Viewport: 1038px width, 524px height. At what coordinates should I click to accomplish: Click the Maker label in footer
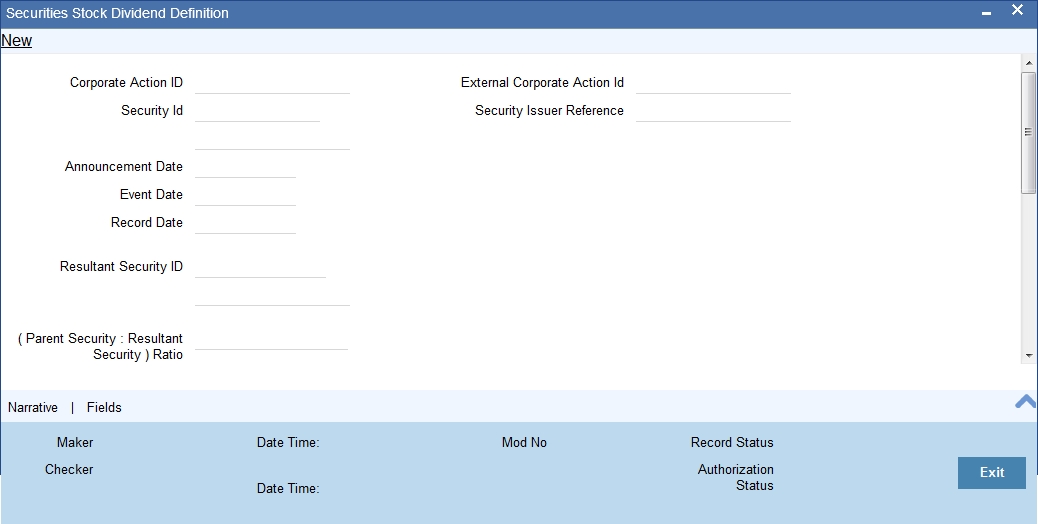pyautogui.click(x=75, y=443)
